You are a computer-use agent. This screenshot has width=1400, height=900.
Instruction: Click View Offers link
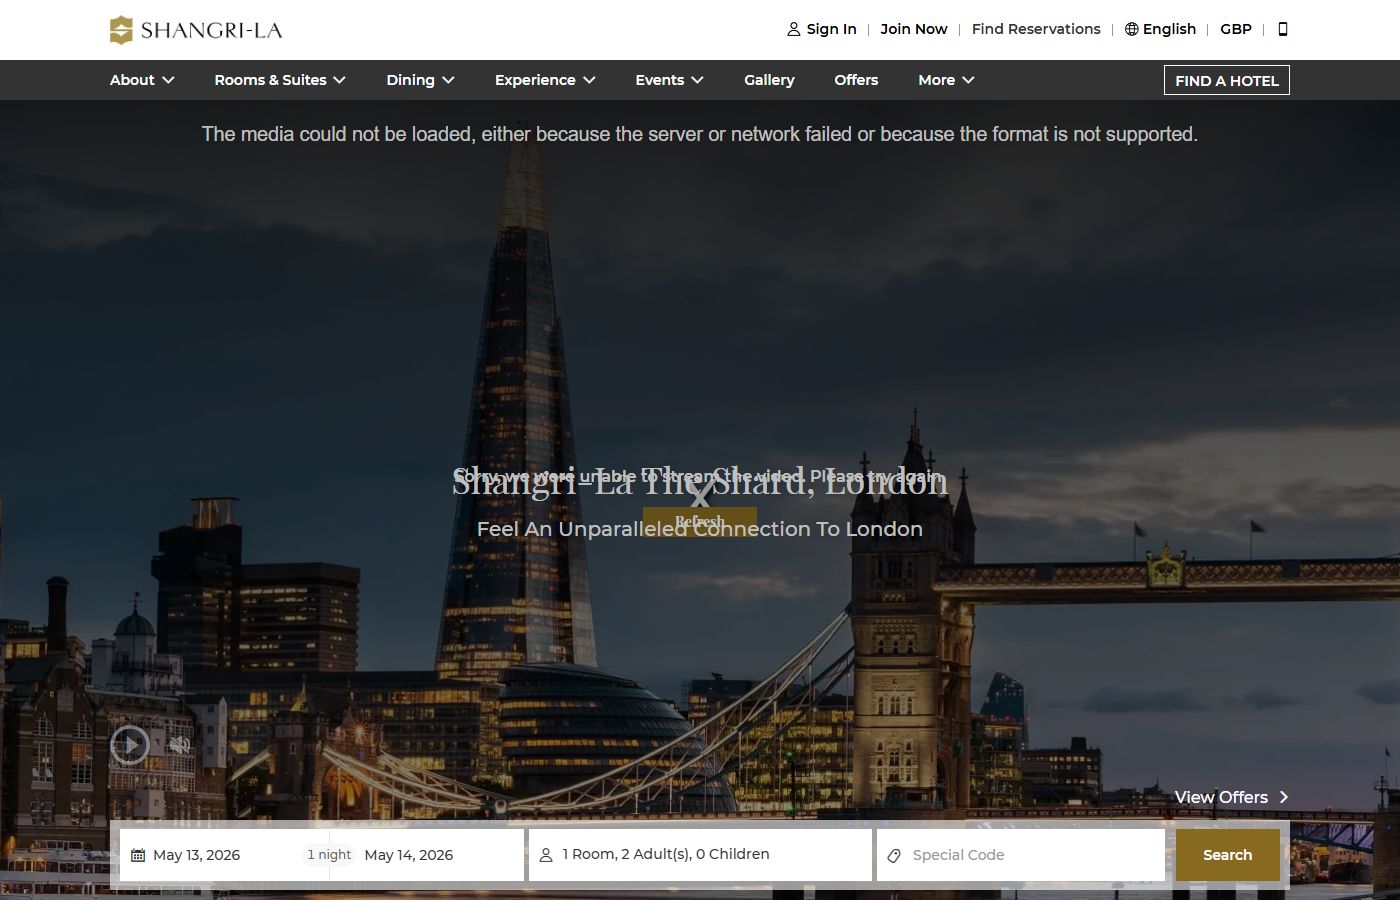tap(1221, 797)
